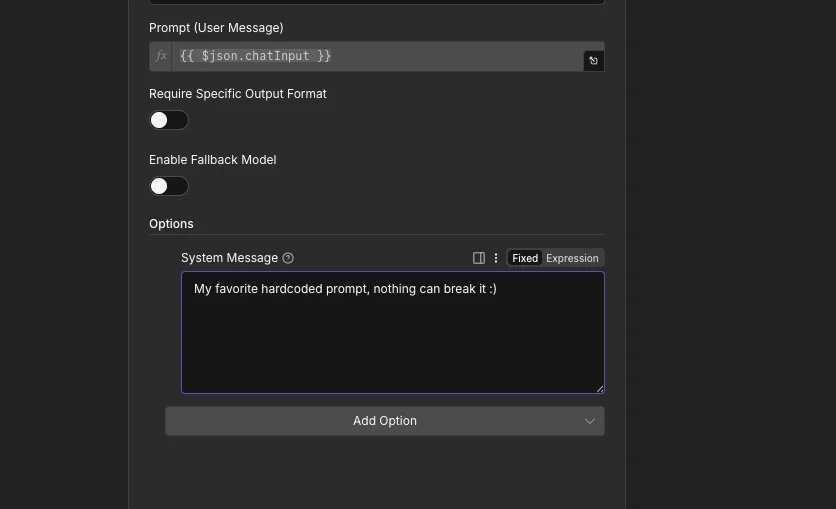Click the Options section heading
Image resolution: width=836 pixels, height=509 pixels.
pyautogui.click(x=171, y=224)
